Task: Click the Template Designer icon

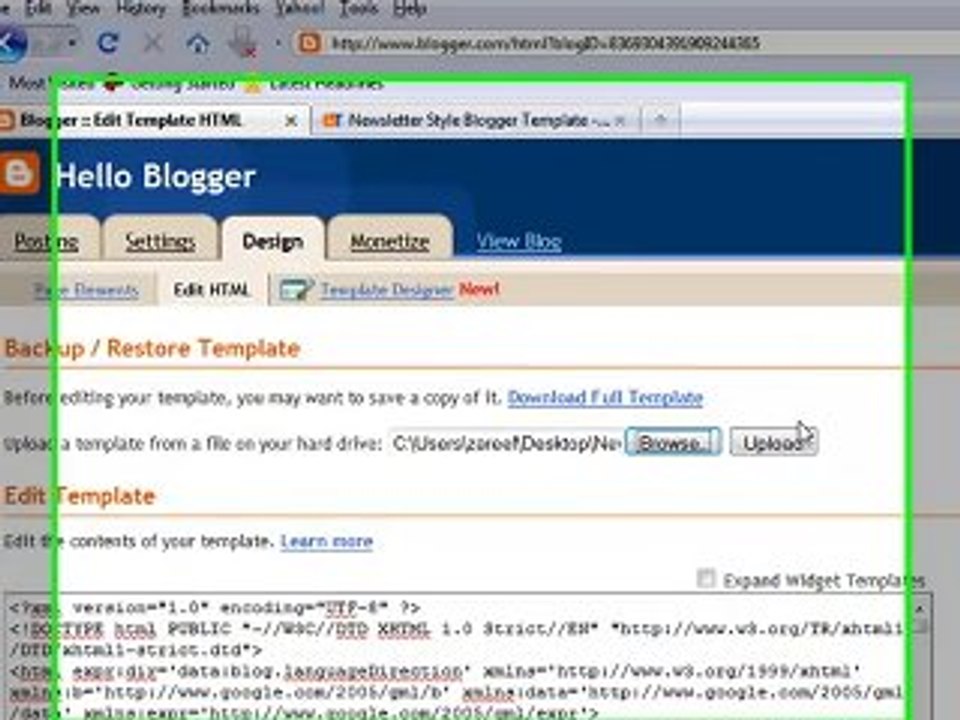Action: (296, 290)
